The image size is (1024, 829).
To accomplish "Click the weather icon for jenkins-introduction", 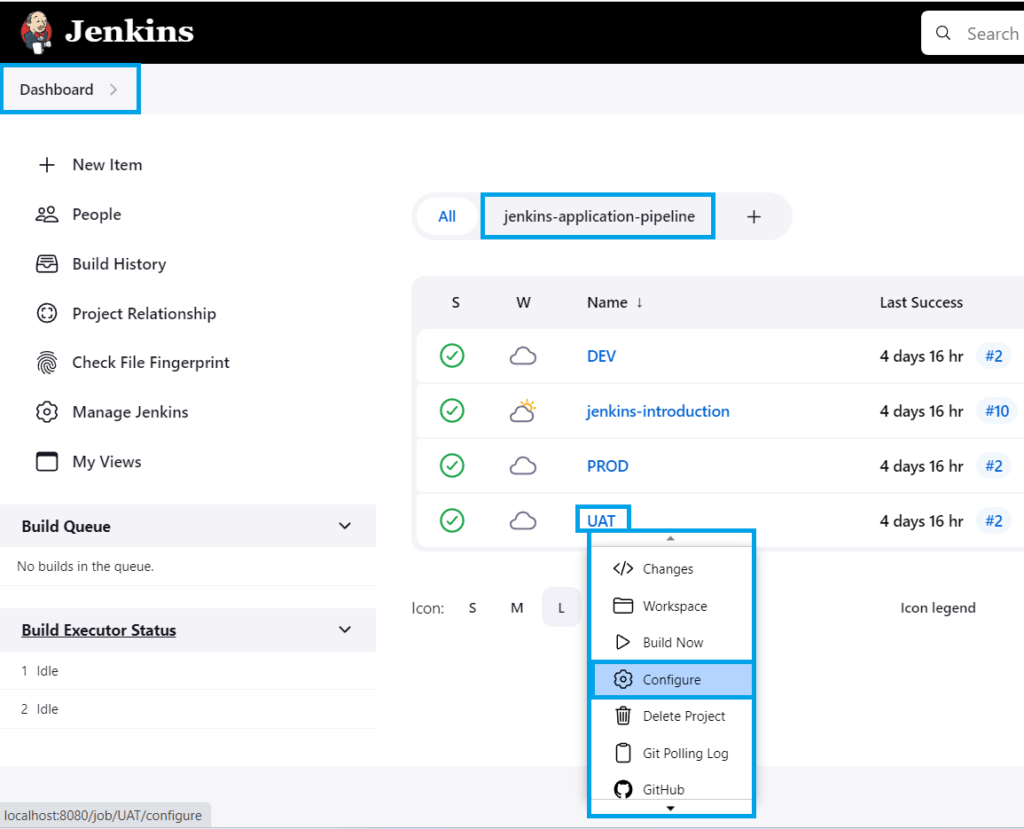I will pos(523,410).
